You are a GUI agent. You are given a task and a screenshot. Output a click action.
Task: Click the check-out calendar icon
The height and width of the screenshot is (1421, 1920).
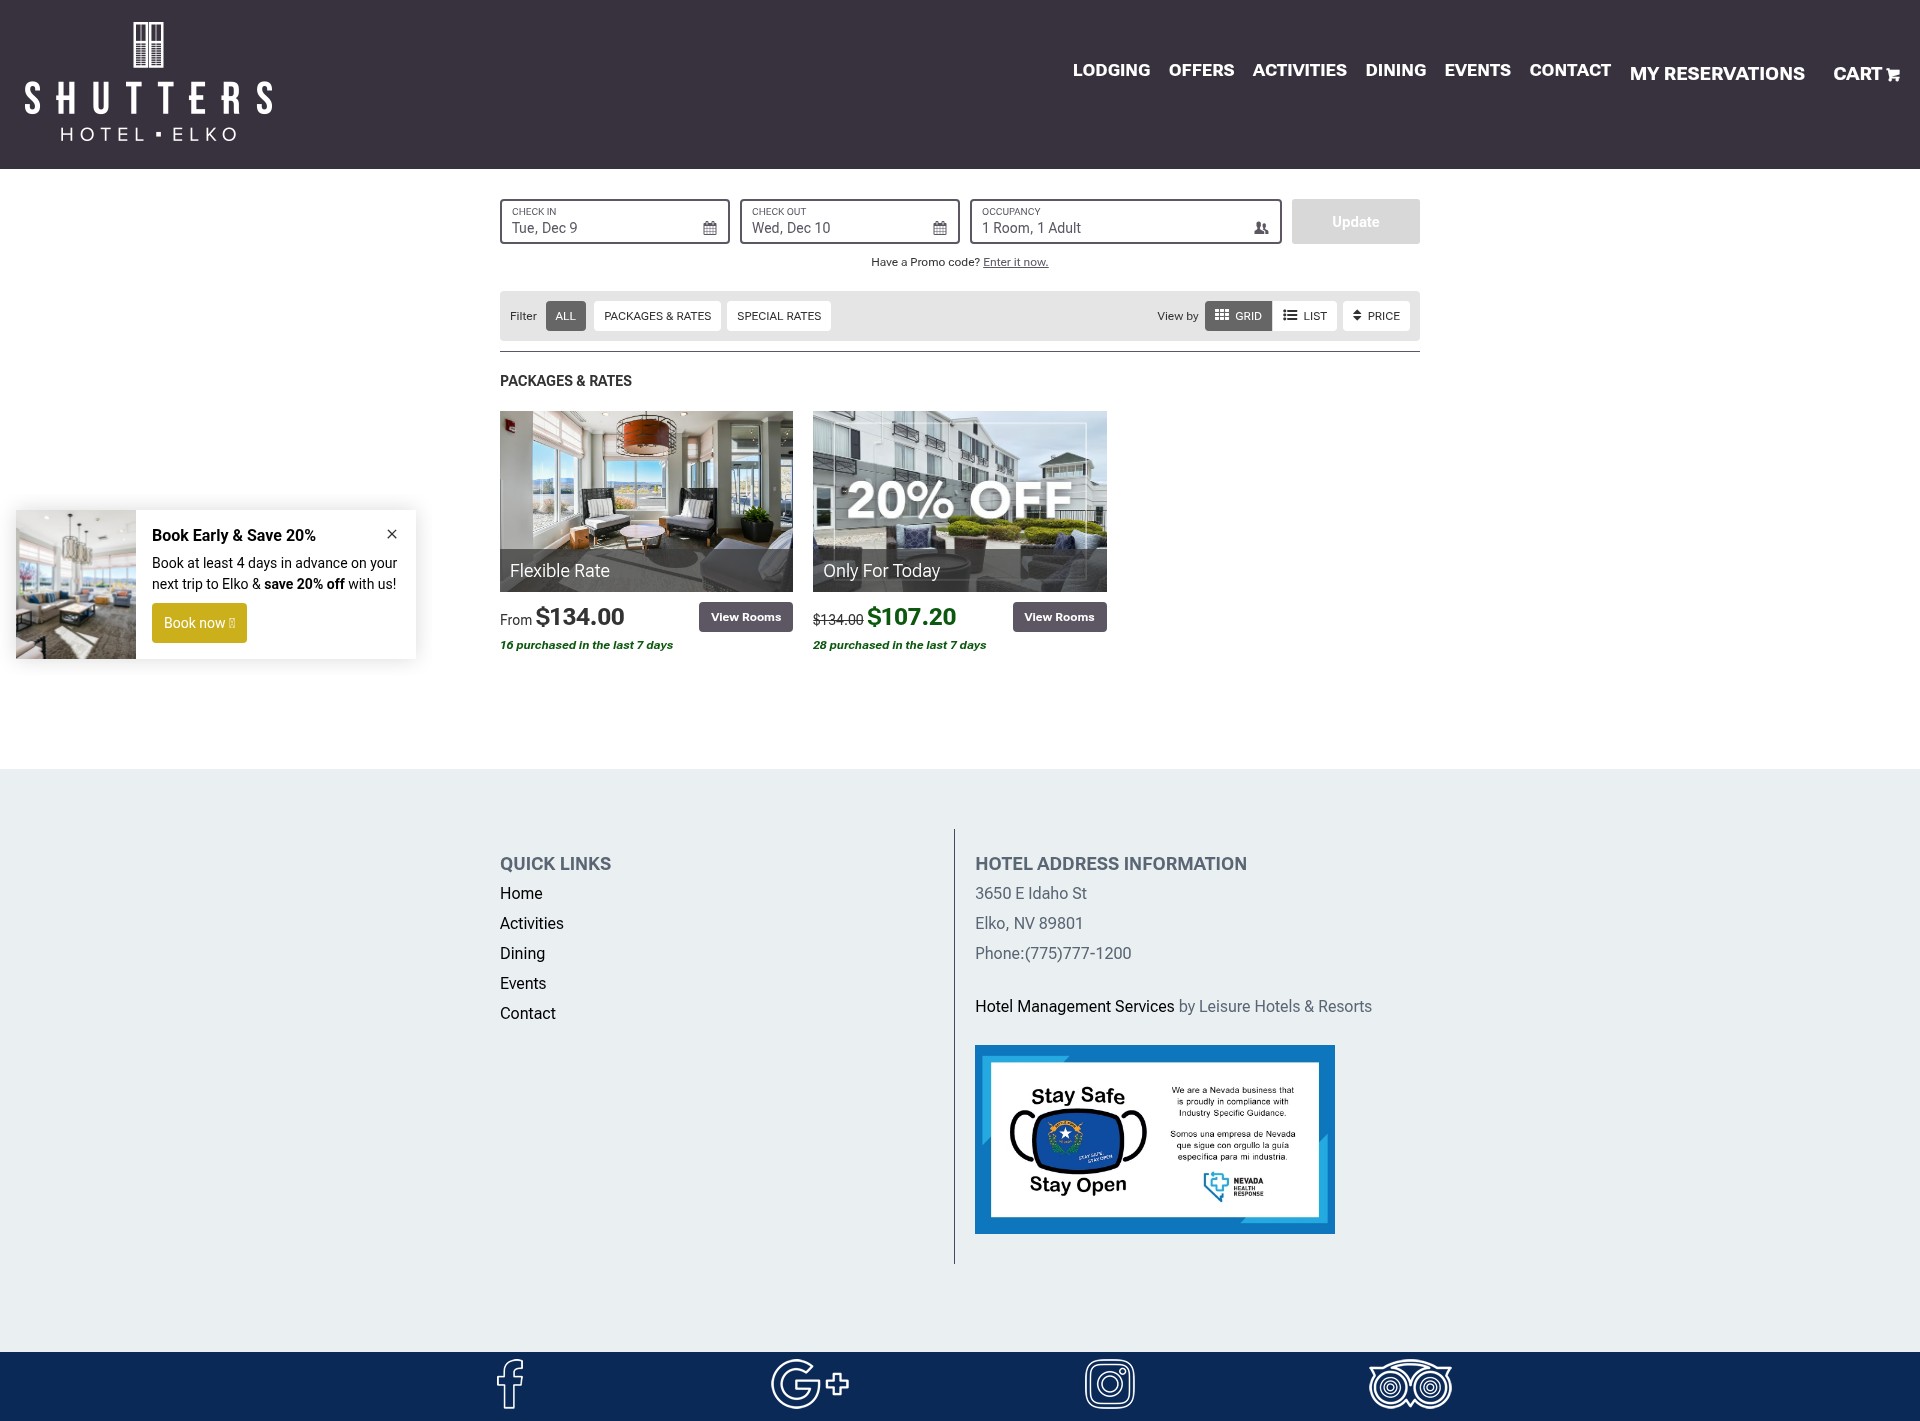pos(940,228)
